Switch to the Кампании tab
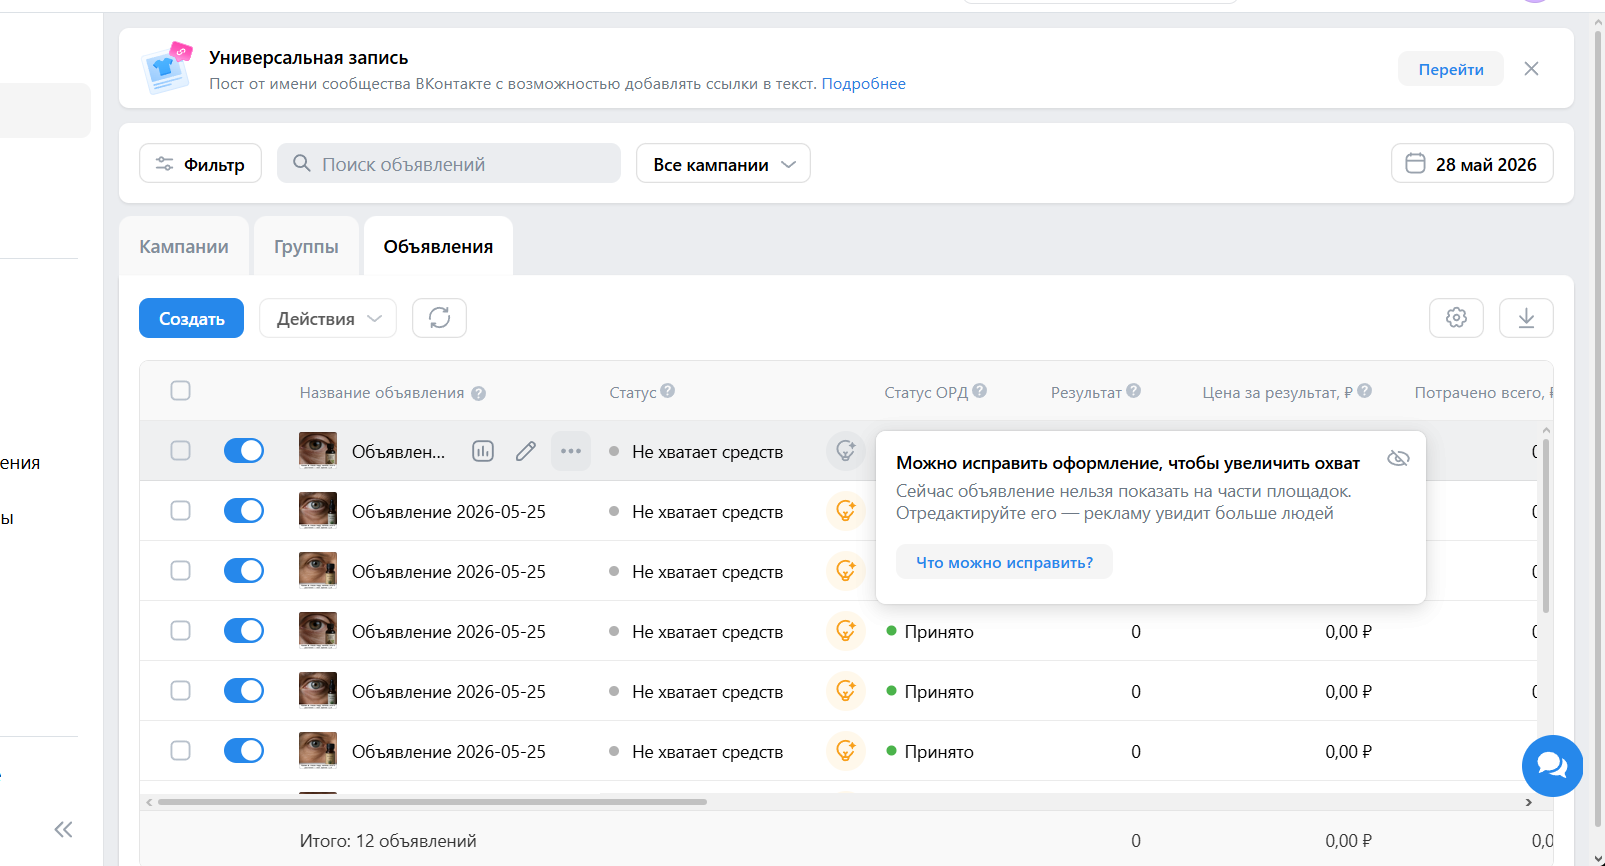Image resolution: width=1605 pixels, height=866 pixels. click(184, 246)
